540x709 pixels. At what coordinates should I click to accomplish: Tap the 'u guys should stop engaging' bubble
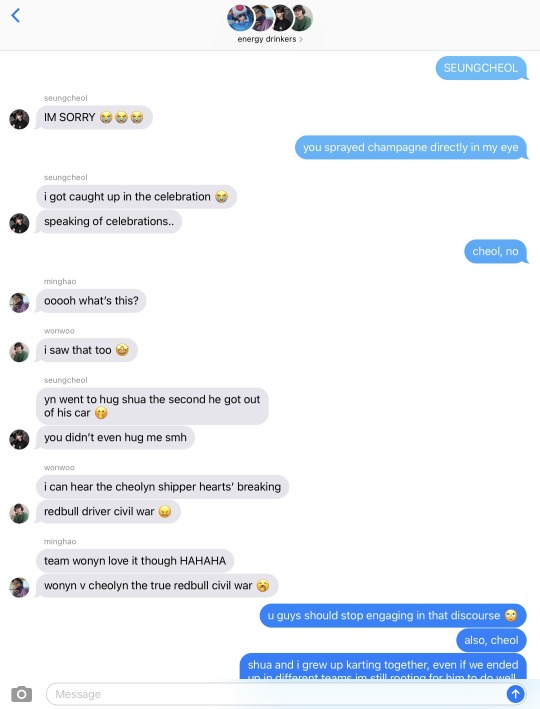click(393, 615)
